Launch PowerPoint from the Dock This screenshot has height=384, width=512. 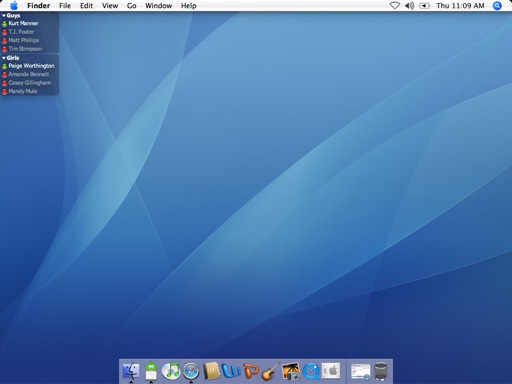pos(251,371)
